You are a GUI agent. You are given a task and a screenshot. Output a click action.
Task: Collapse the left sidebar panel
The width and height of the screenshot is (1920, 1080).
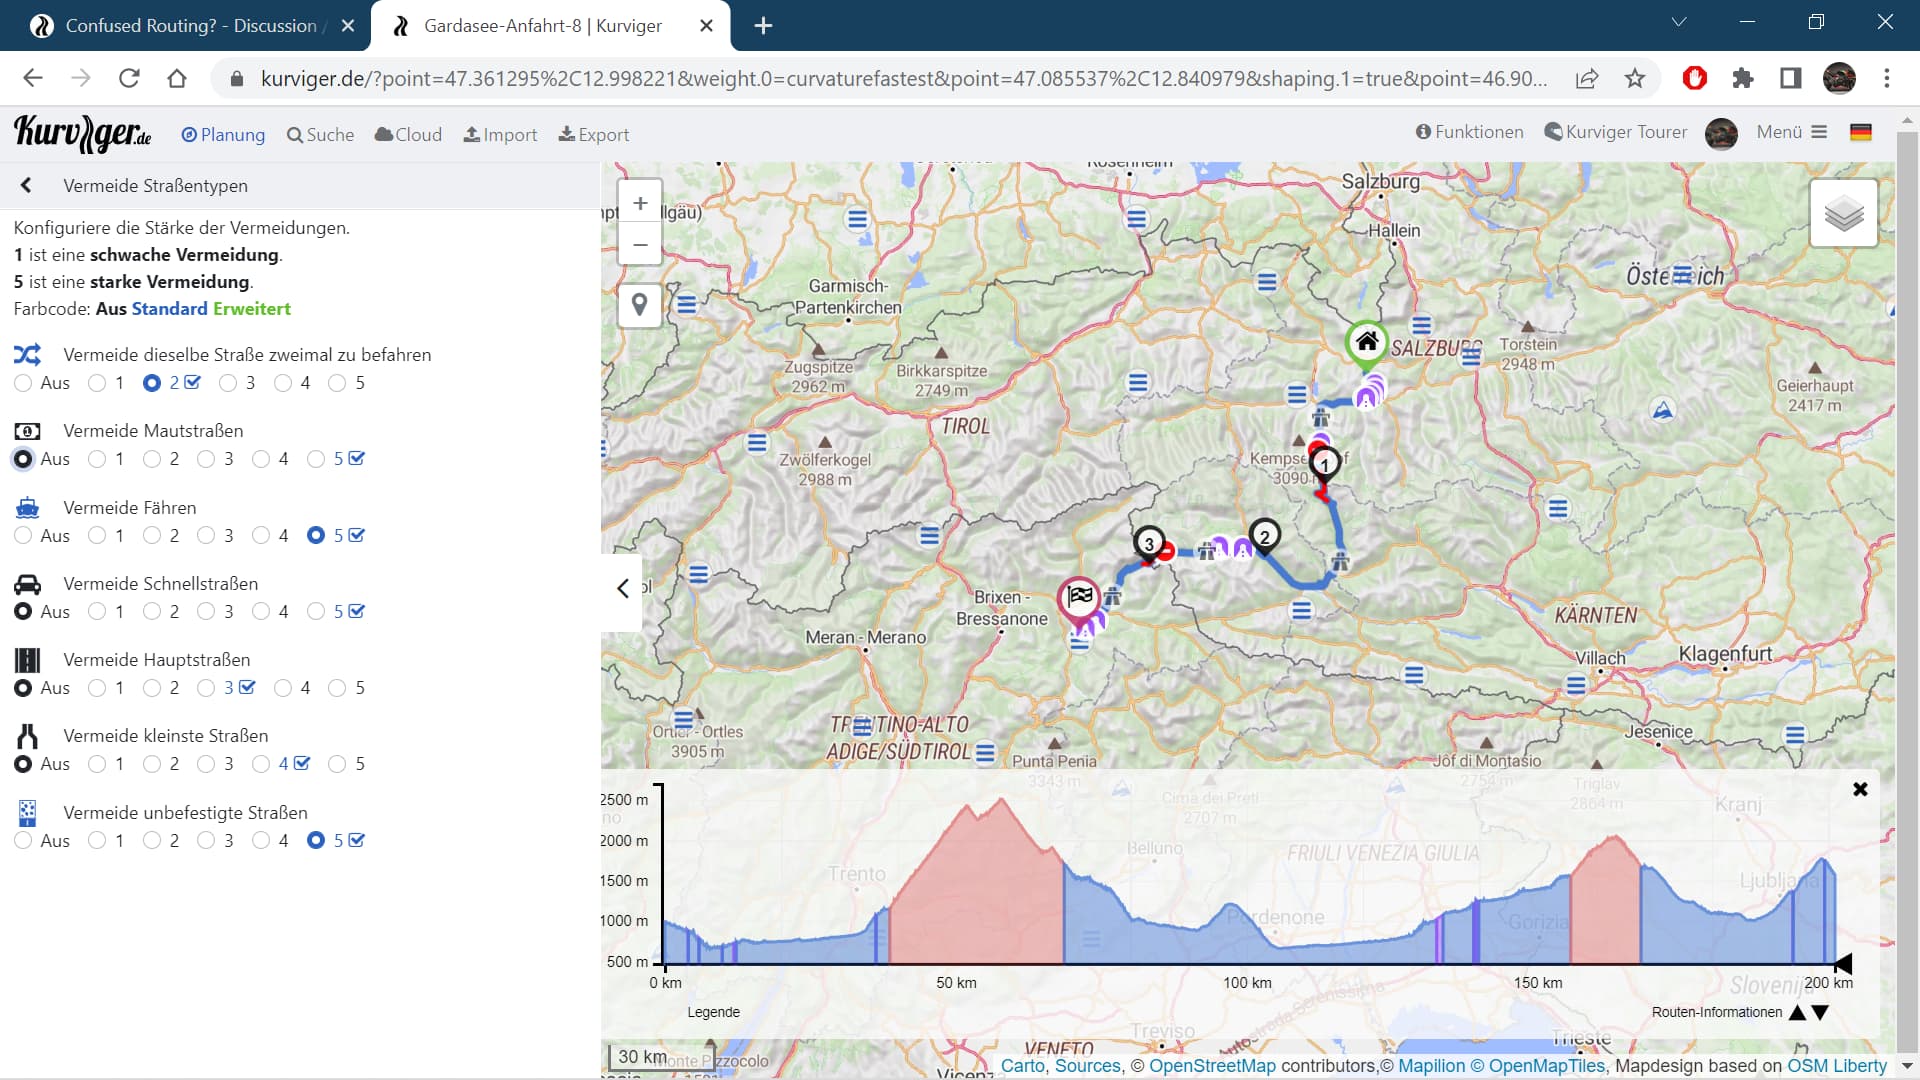(622, 588)
